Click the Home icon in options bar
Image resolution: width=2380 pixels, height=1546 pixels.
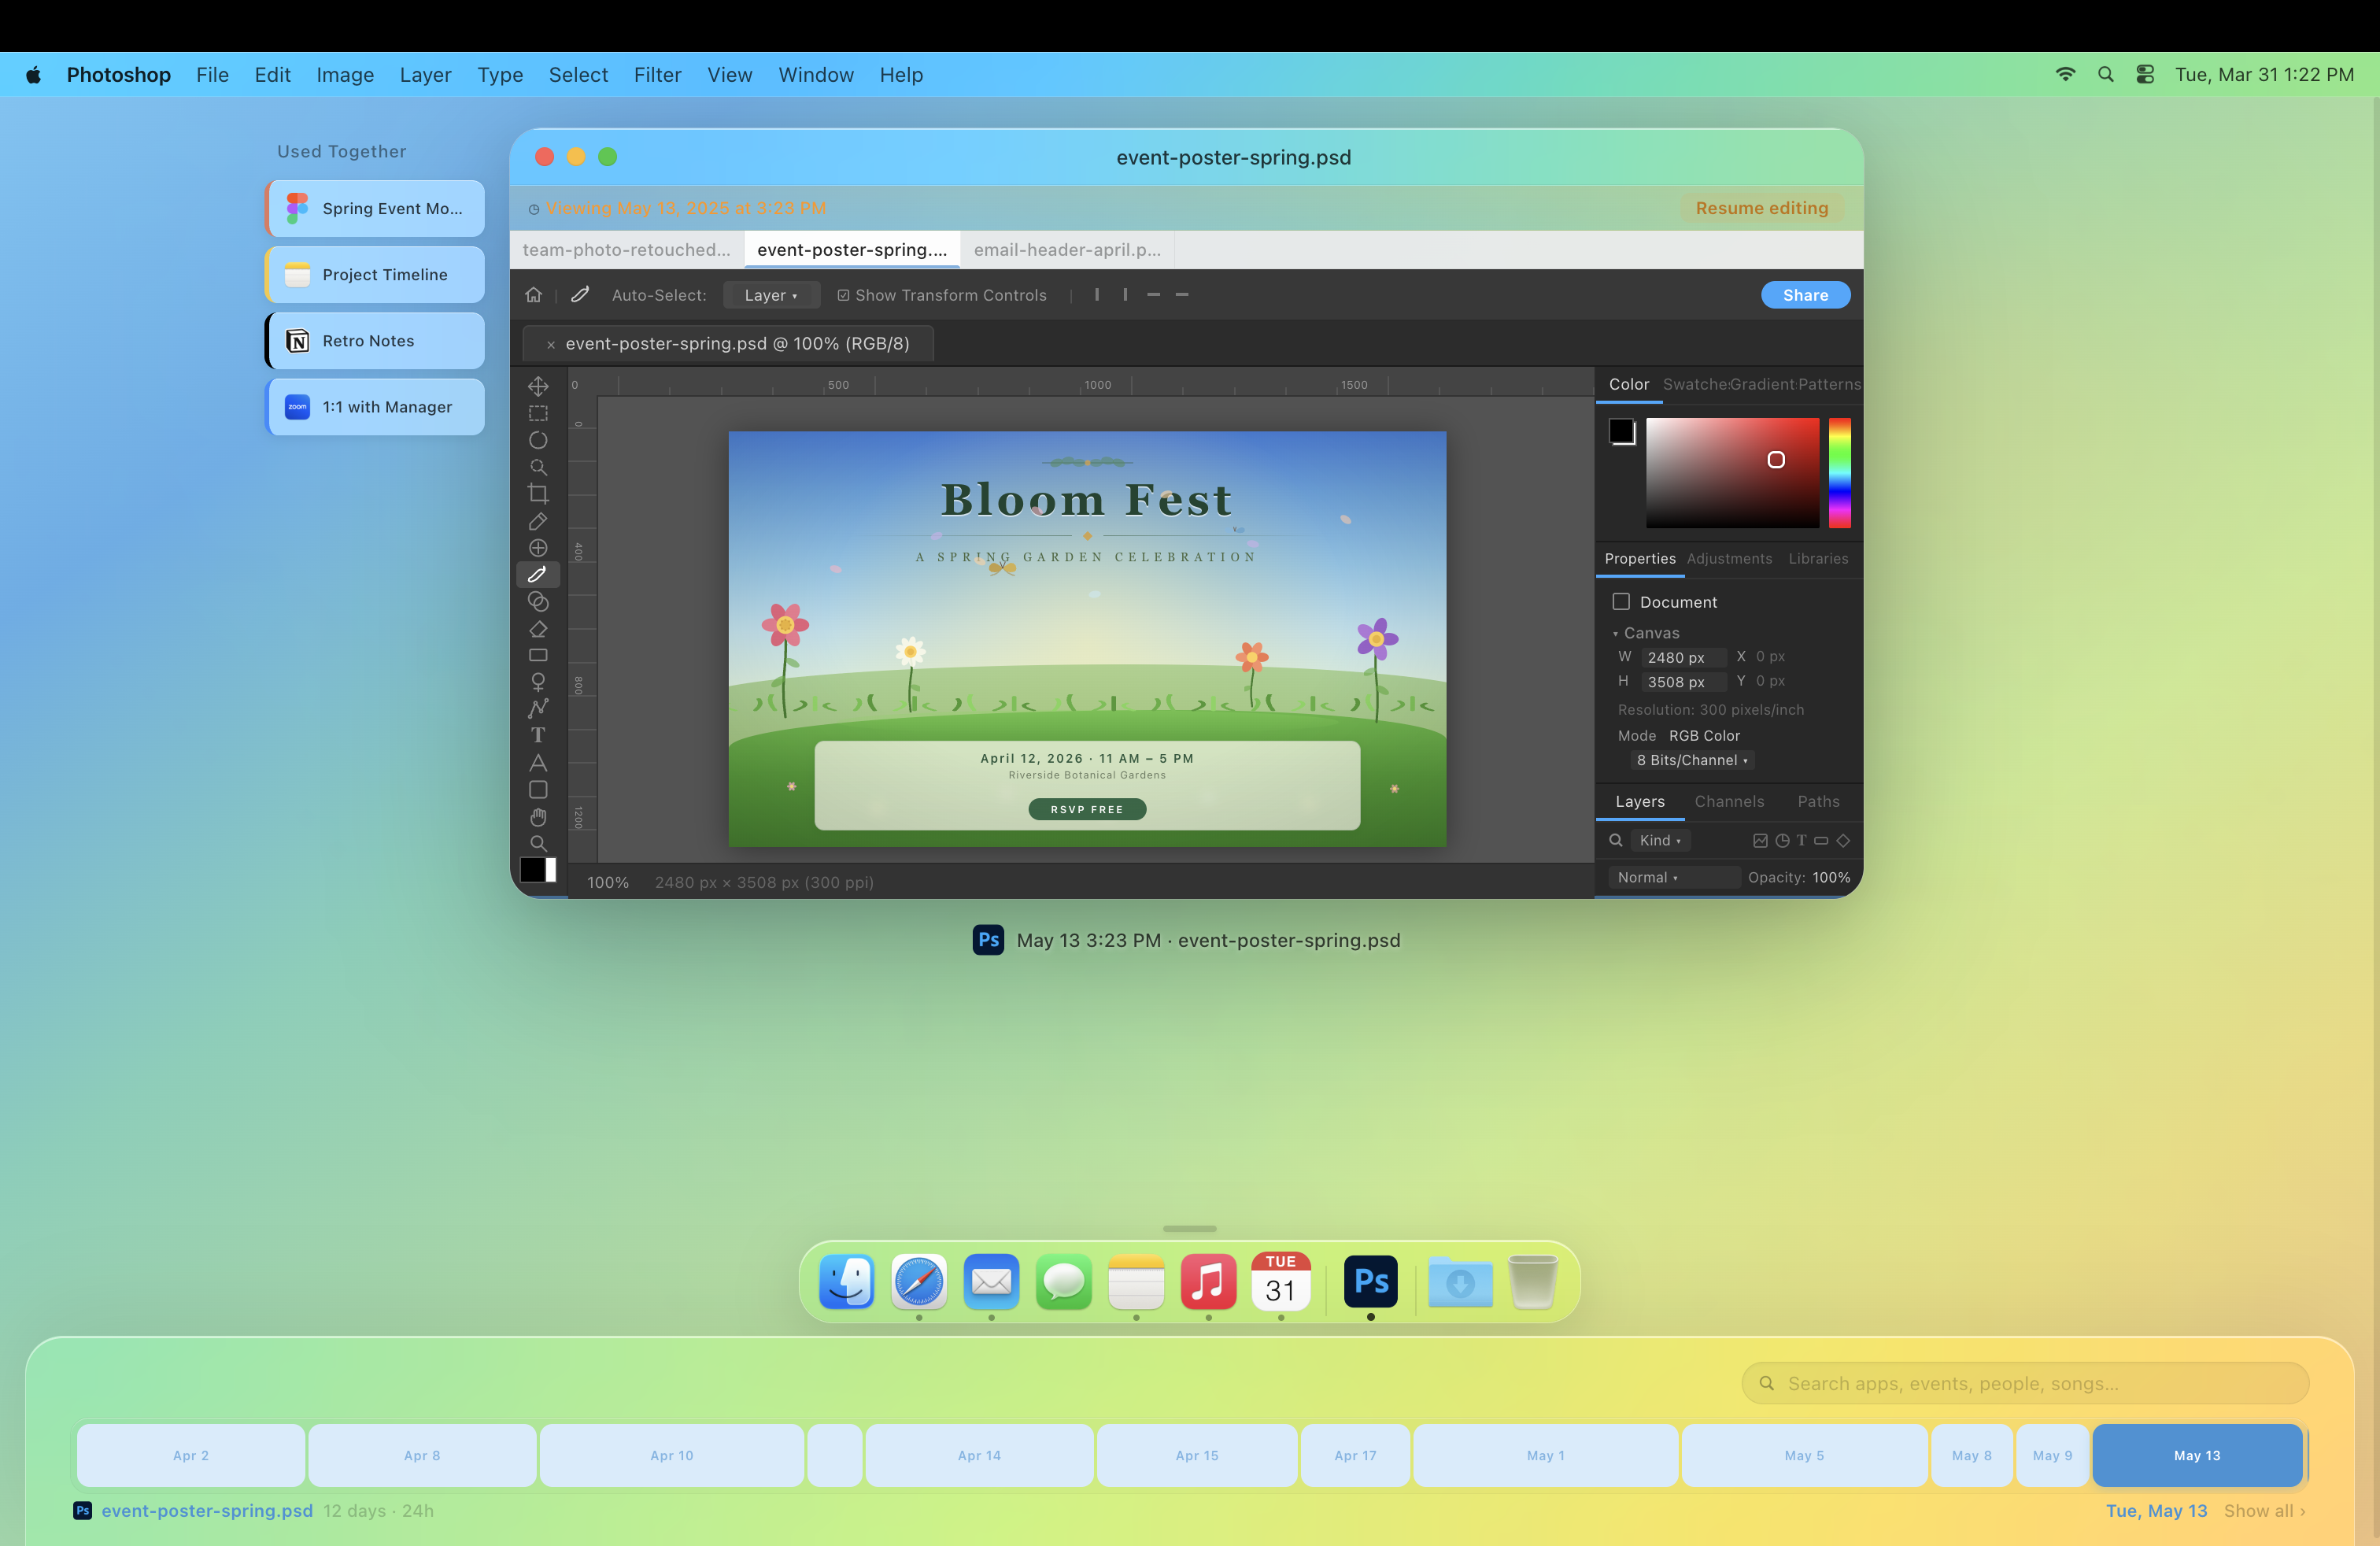533,295
